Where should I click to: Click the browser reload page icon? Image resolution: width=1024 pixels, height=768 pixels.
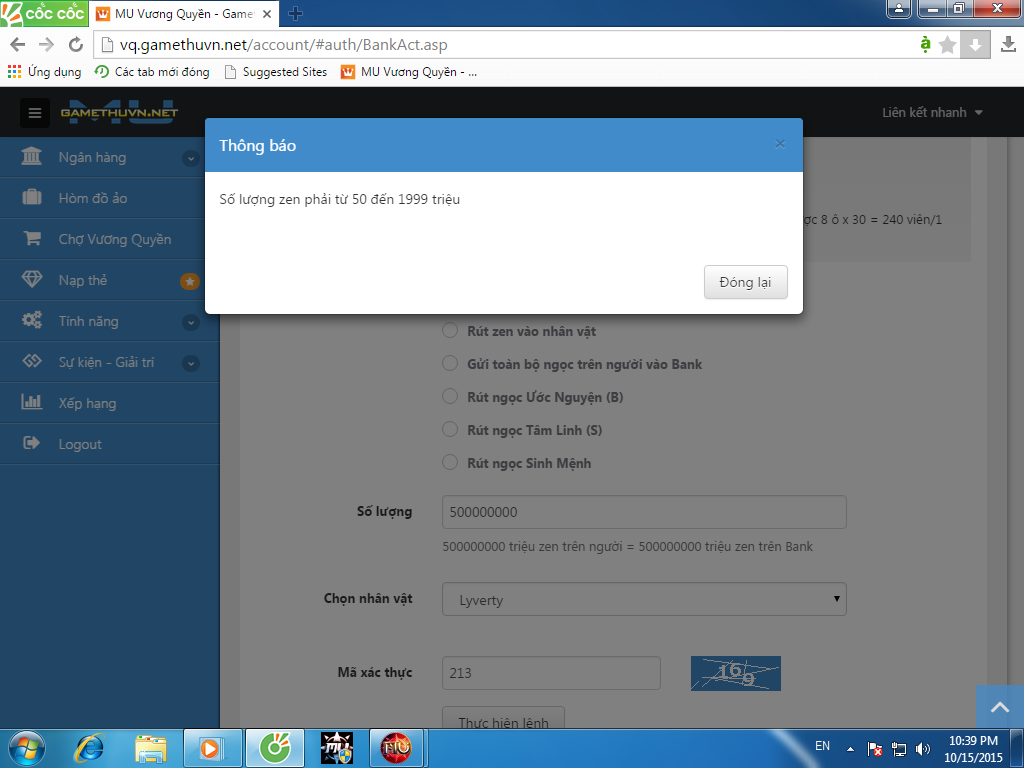click(x=76, y=45)
